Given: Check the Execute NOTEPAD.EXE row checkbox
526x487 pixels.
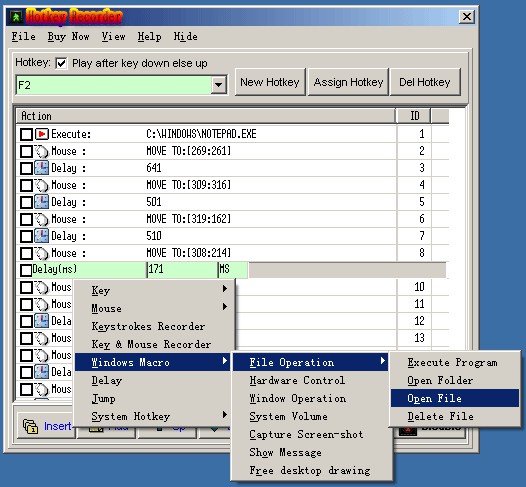Looking at the screenshot, I should tap(26, 134).
